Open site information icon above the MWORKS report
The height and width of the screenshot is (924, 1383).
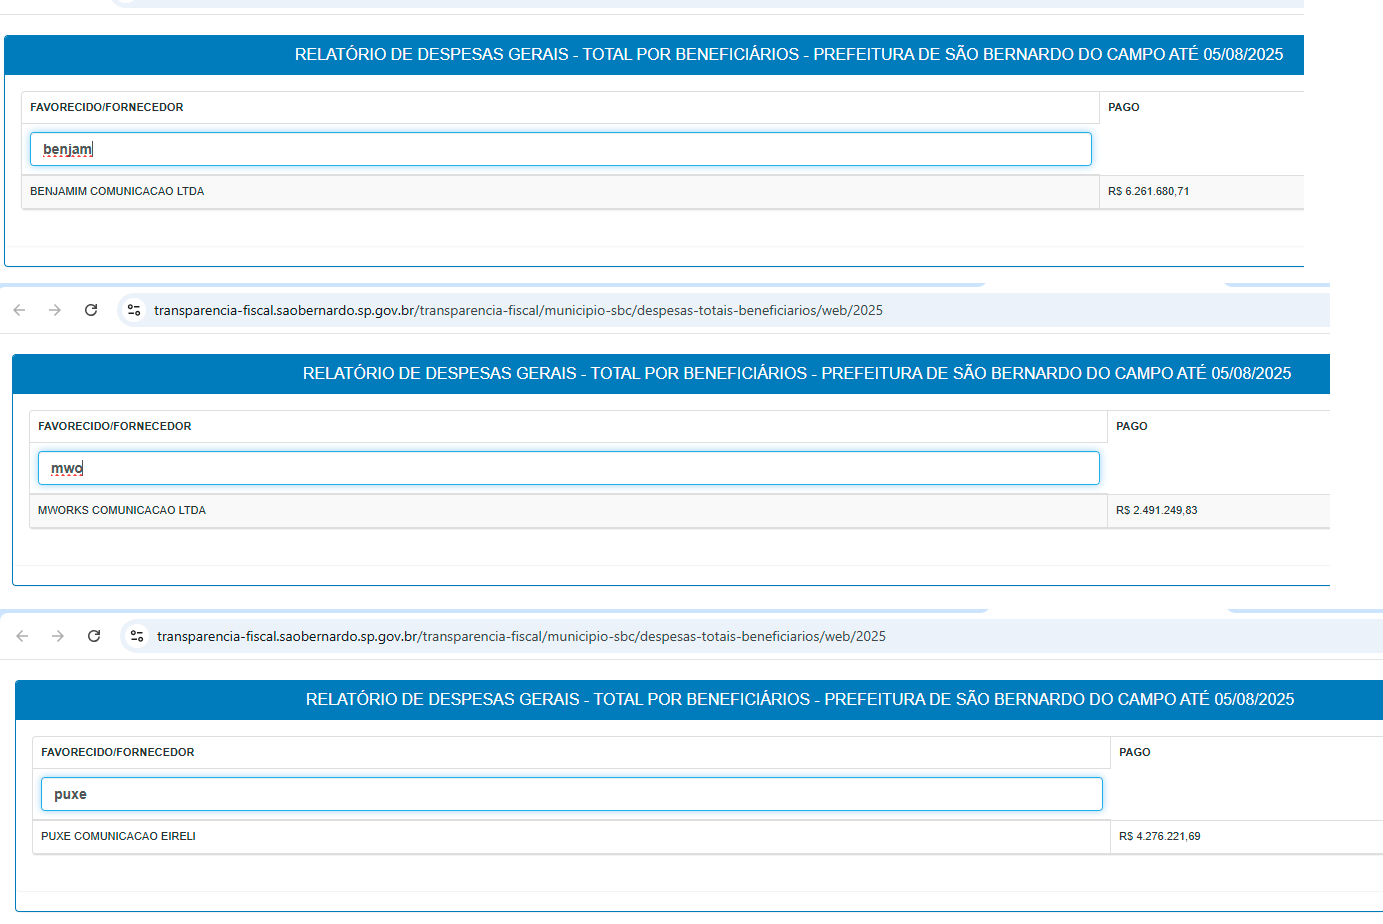[134, 310]
